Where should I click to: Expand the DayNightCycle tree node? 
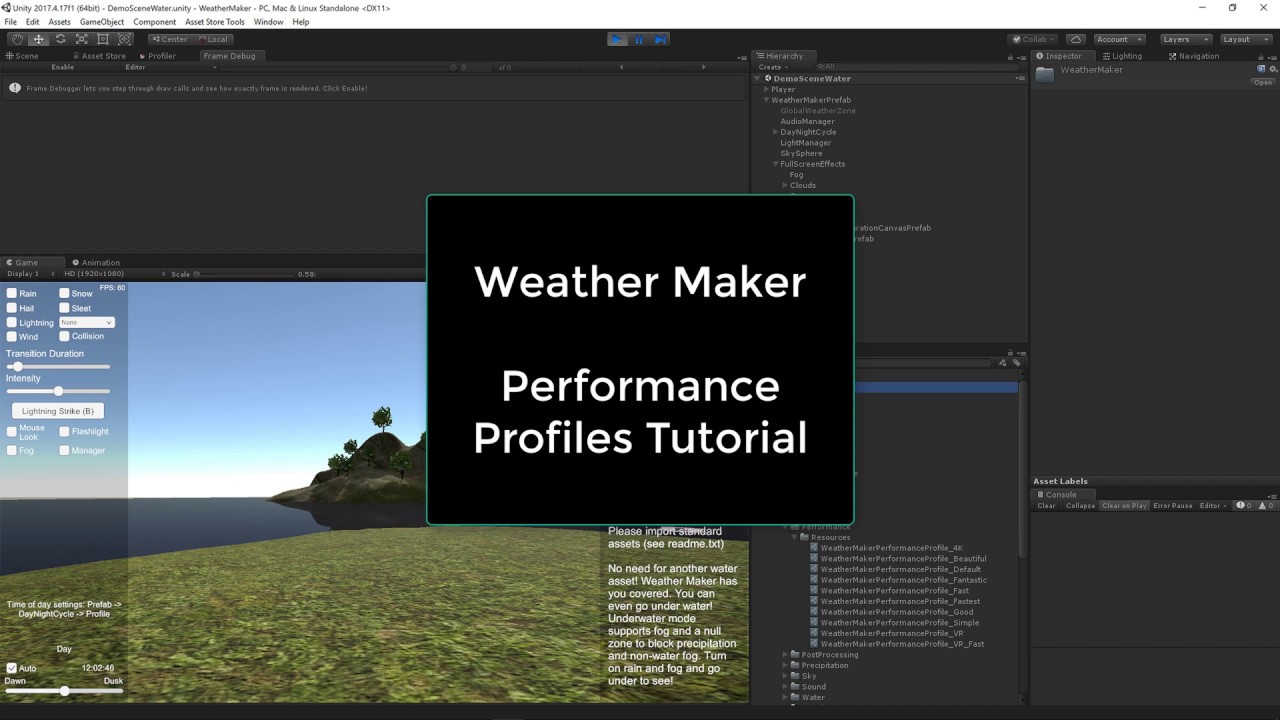tap(776, 132)
